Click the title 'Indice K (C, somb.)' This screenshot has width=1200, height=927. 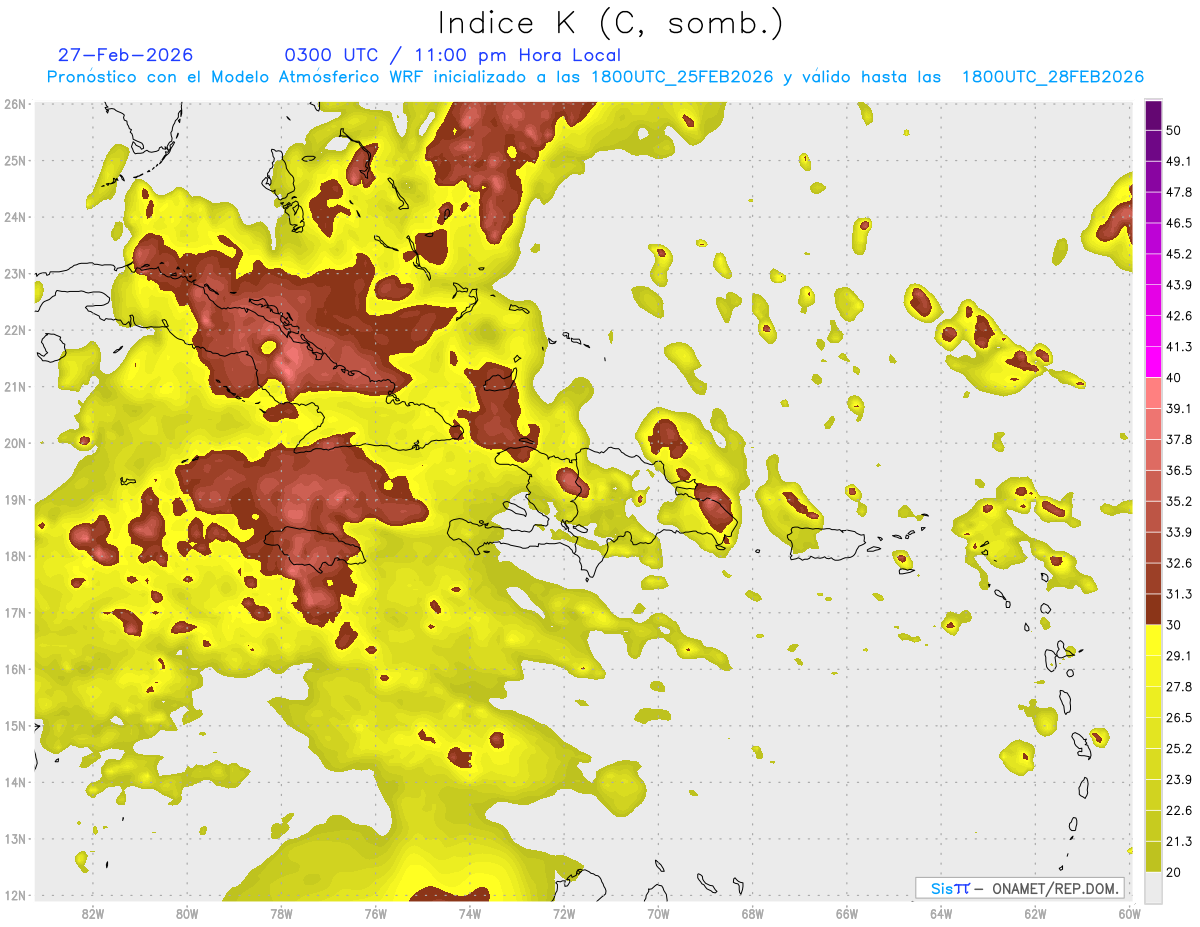pyautogui.click(x=610, y=22)
